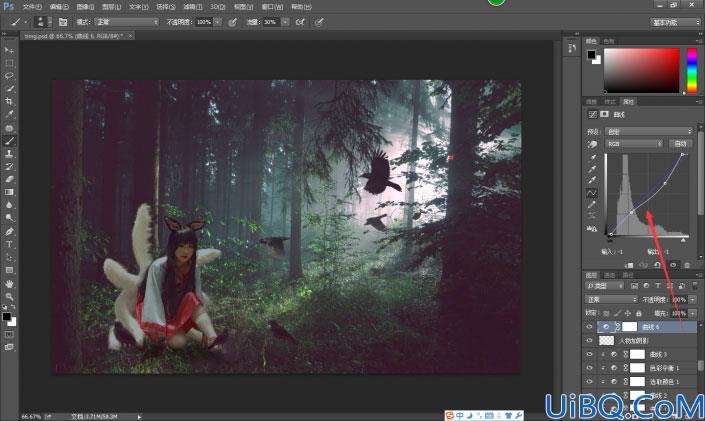Screen dimensions: 705x421
Task: Select the Brush tool in the toolbox
Action: (x=9, y=141)
